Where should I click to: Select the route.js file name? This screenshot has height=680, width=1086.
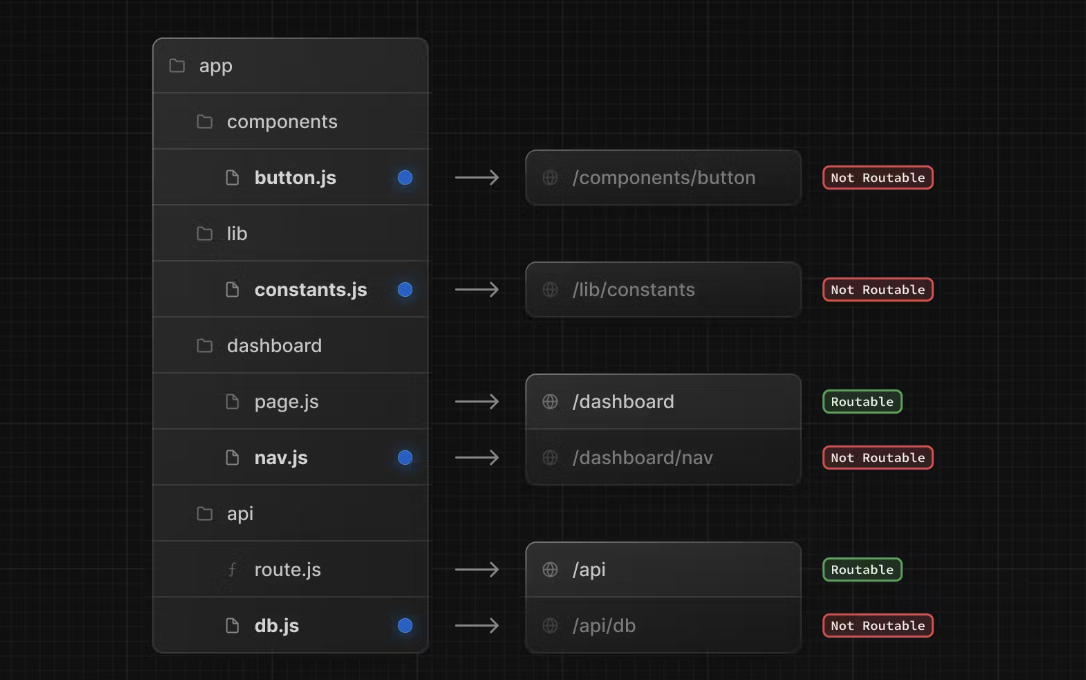pos(287,570)
